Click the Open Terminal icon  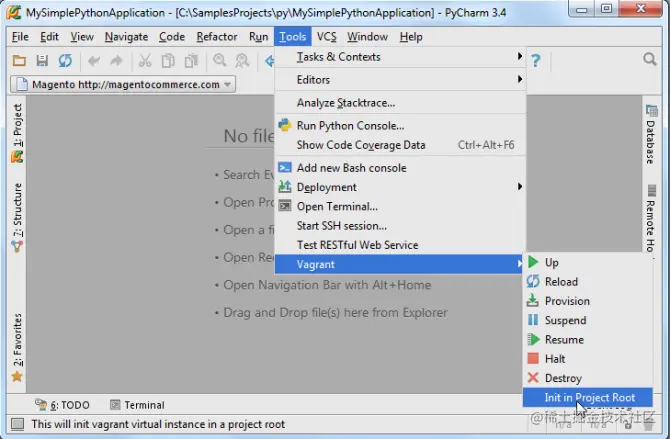(x=285, y=206)
